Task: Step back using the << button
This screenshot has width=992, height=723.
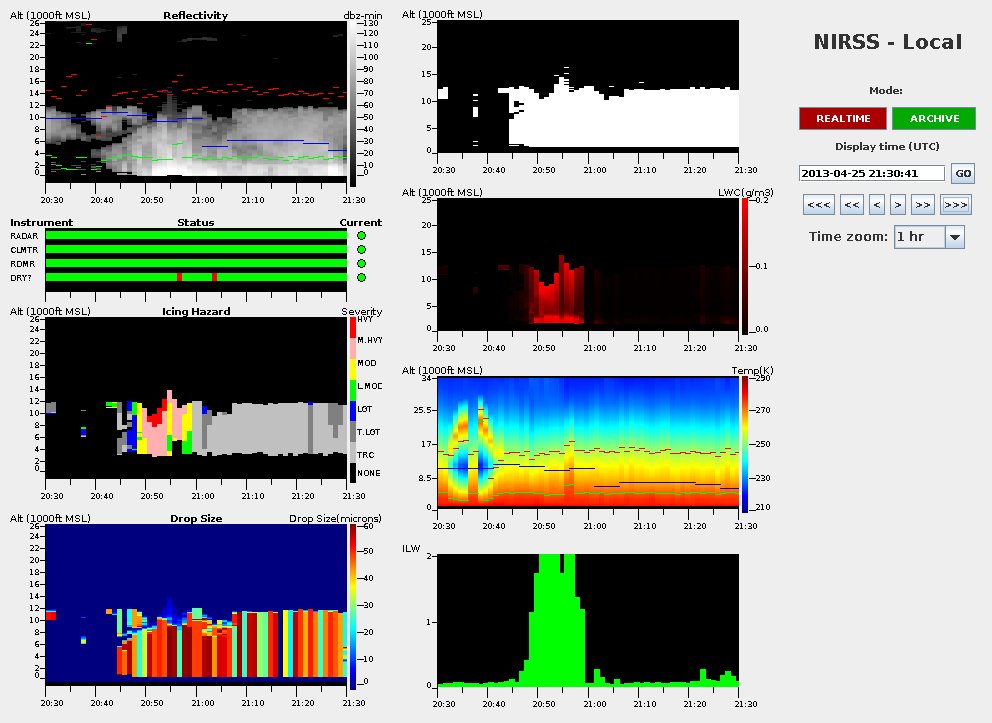Action: [851, 205]
